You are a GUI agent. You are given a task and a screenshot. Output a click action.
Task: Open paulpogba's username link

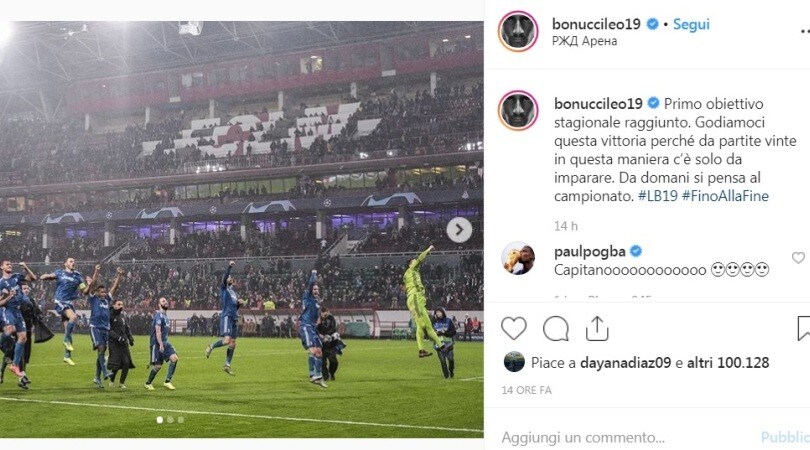coord(589,252)
